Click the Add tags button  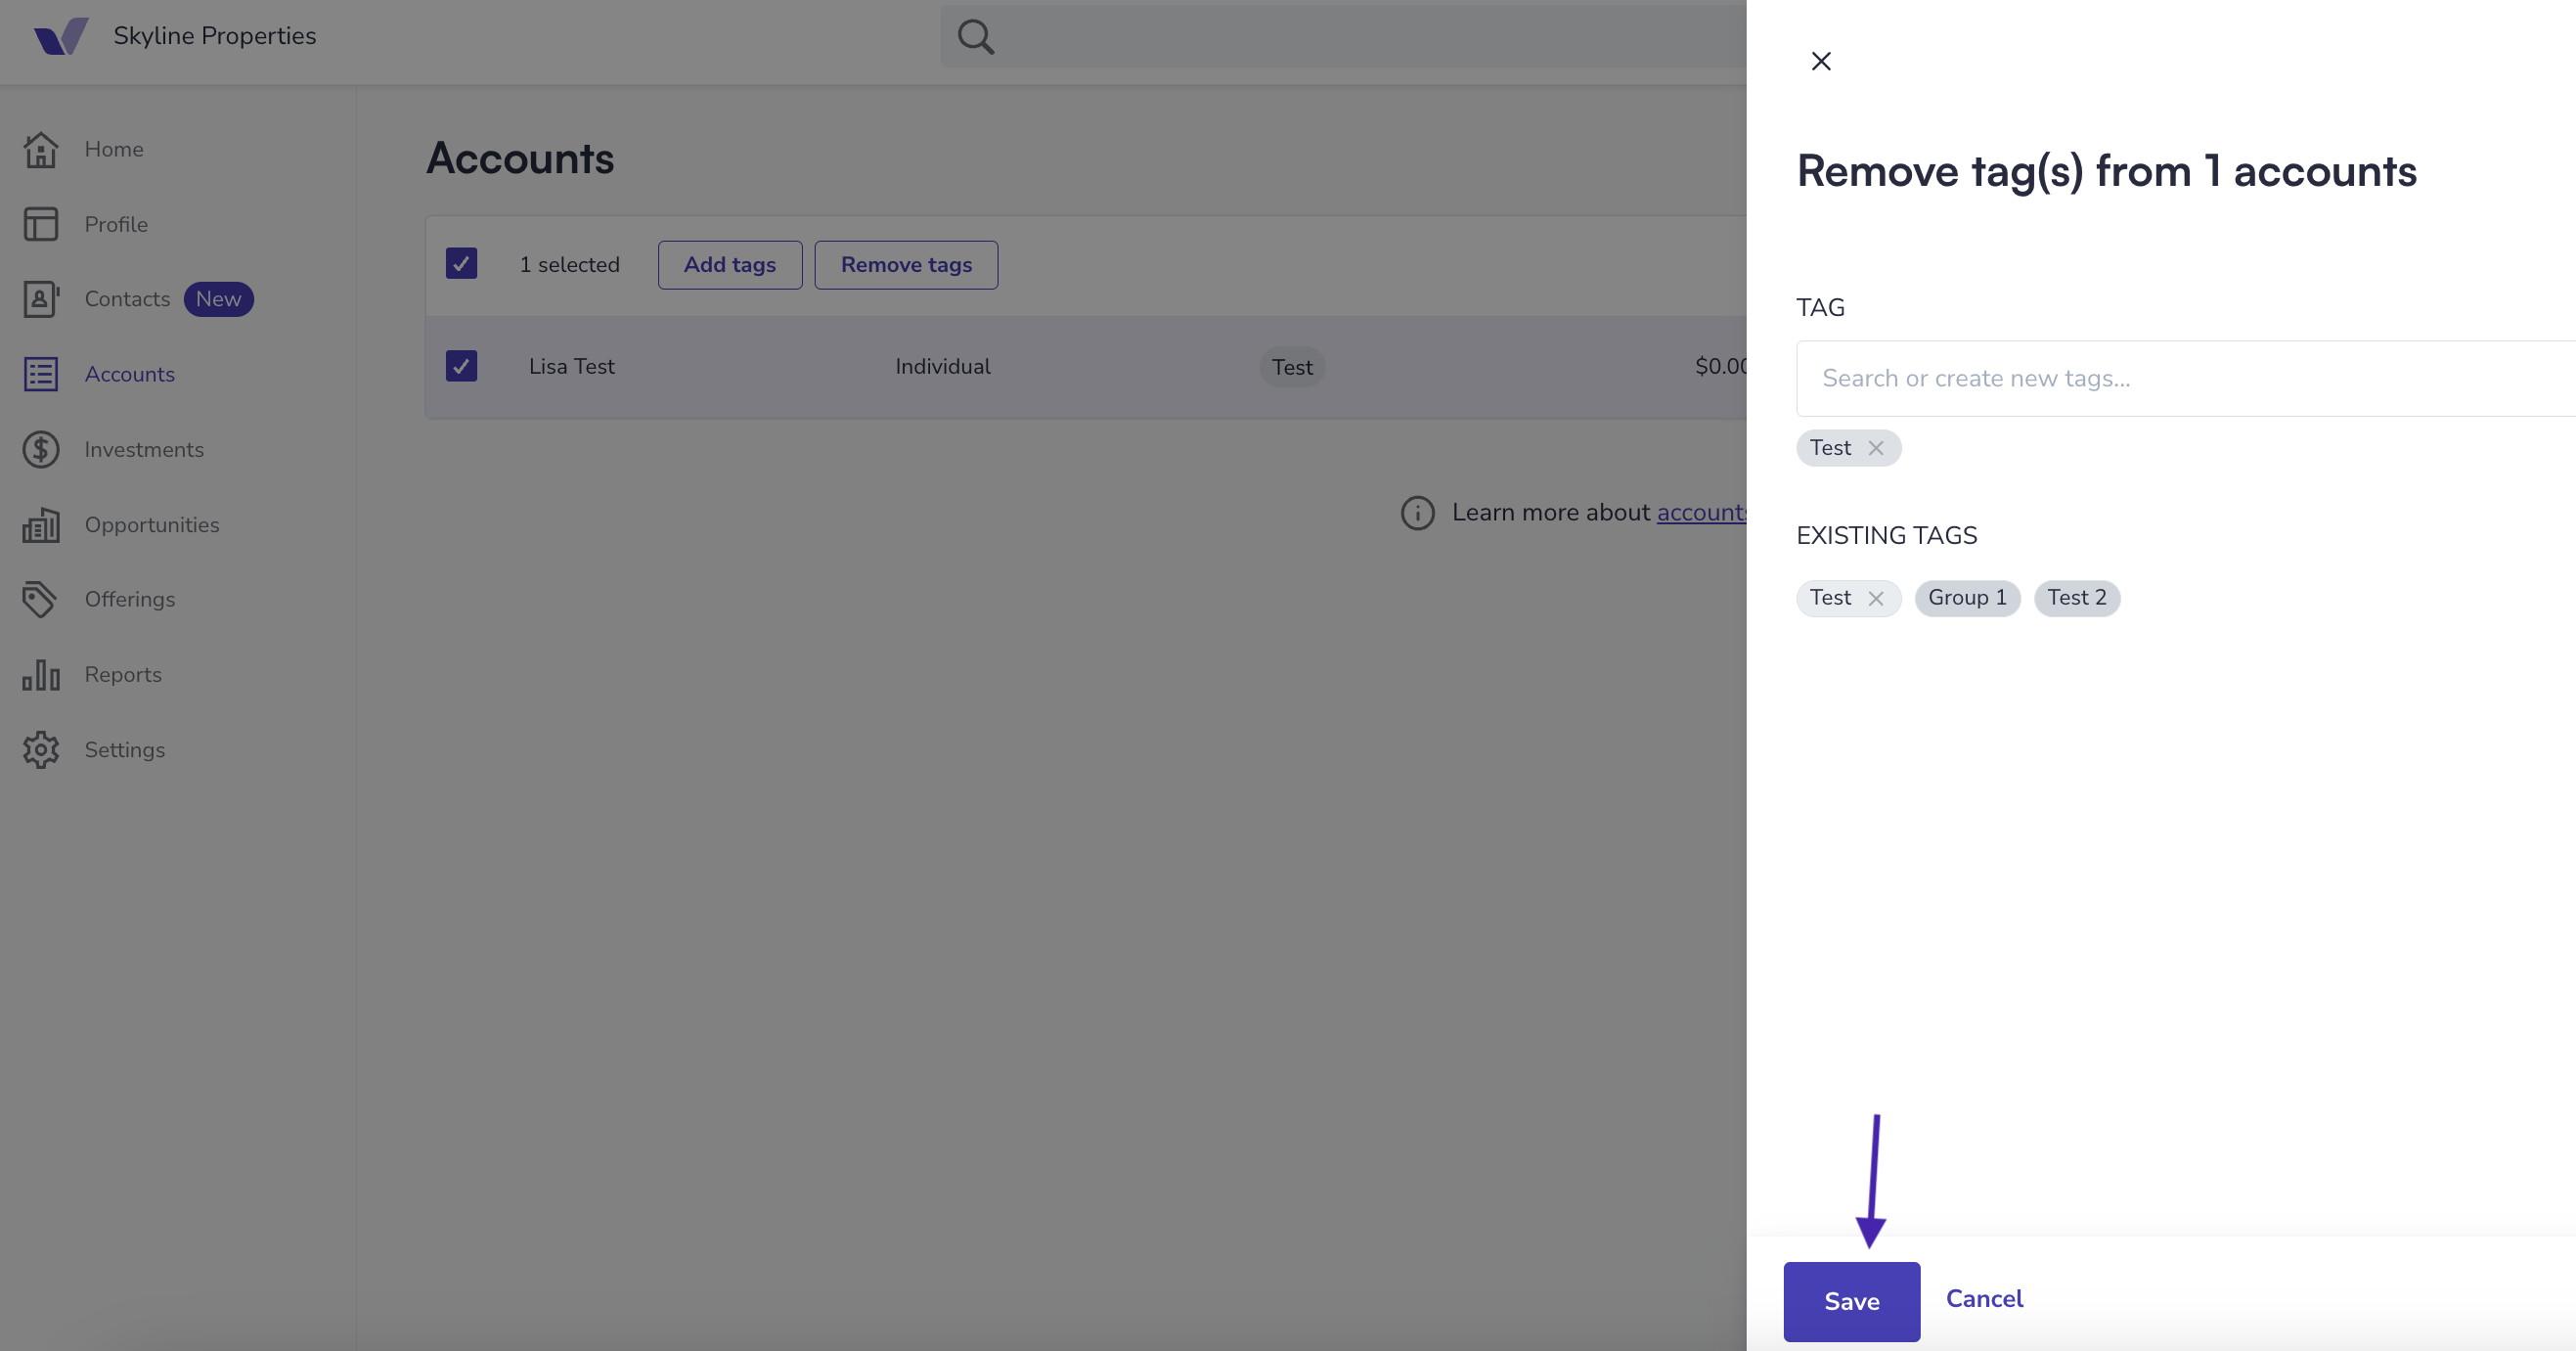tap(730, 265)
